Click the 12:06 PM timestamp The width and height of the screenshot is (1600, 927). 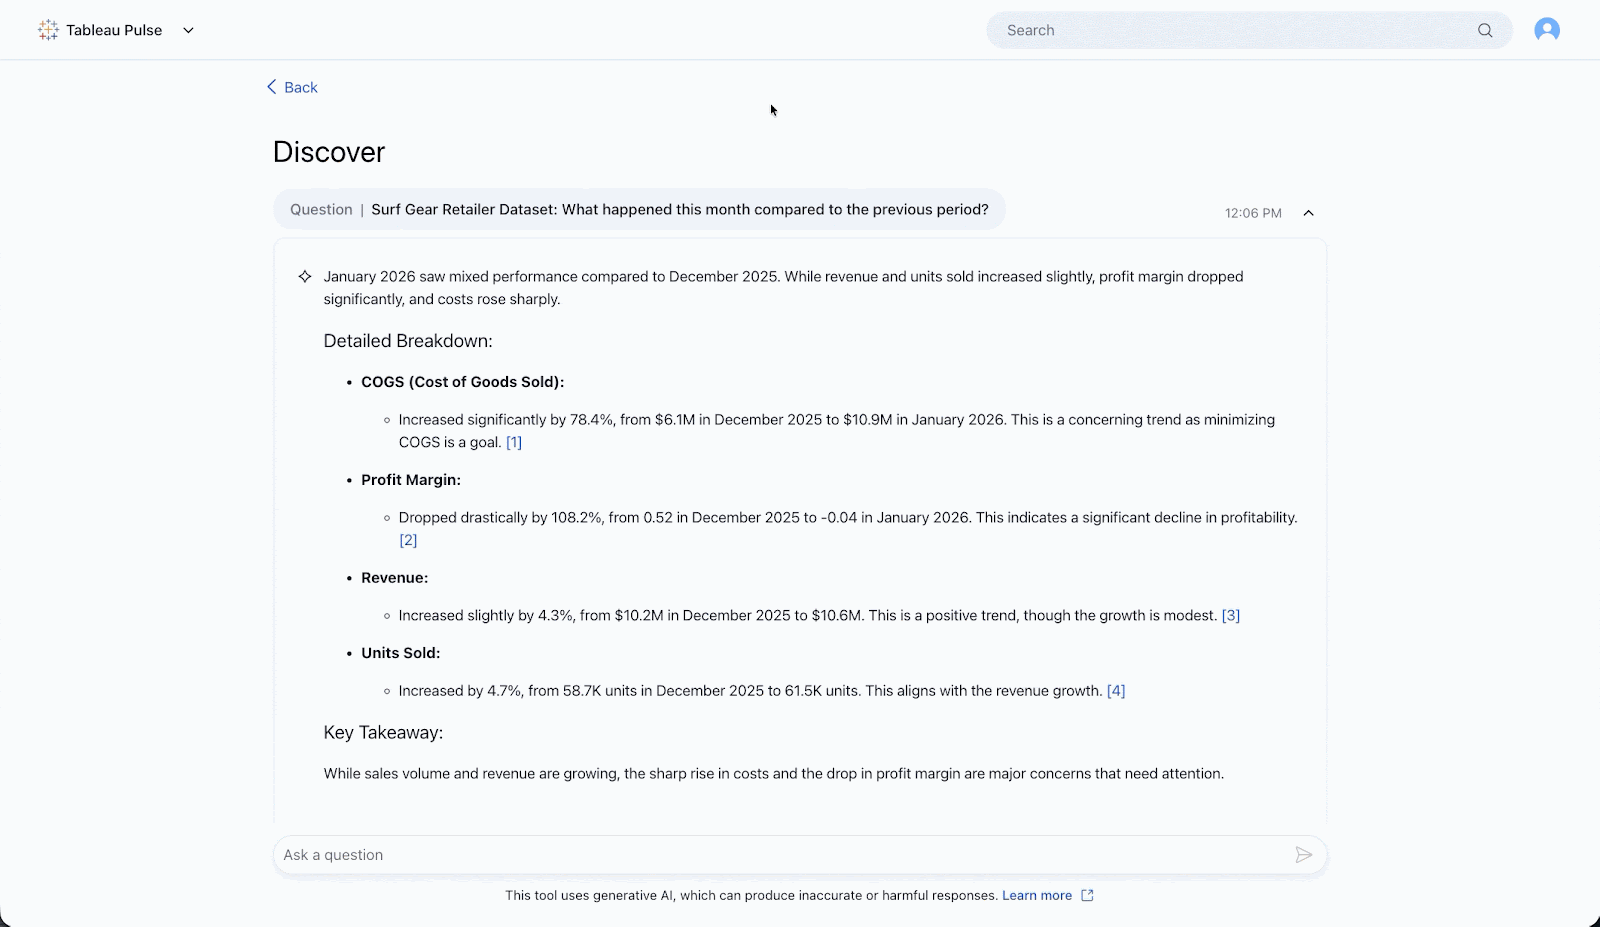(1253, 213)
